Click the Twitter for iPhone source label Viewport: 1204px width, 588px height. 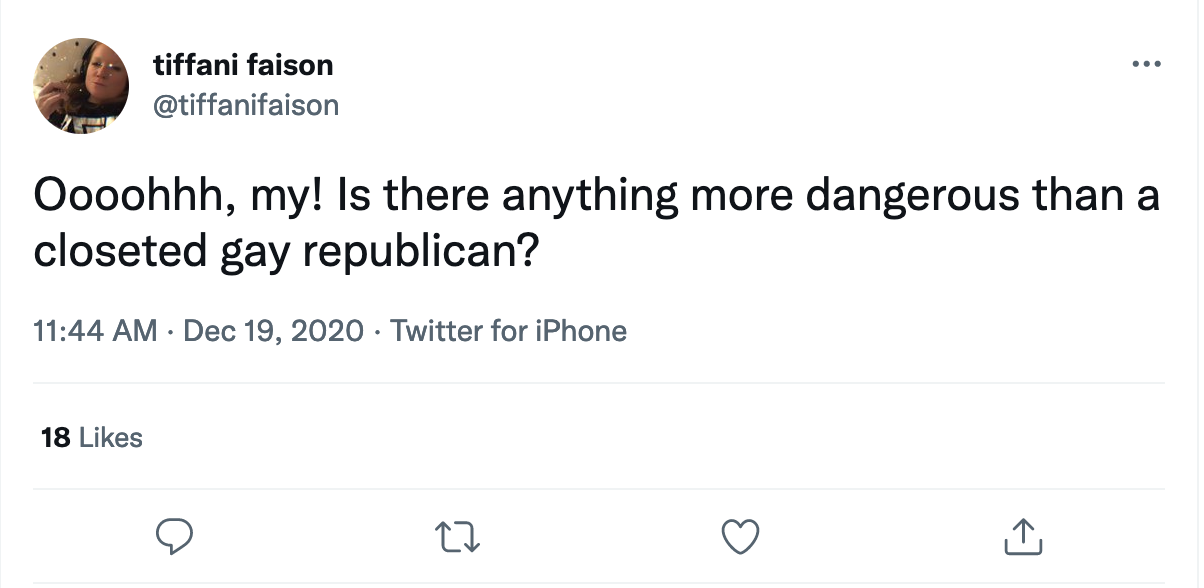508,331
